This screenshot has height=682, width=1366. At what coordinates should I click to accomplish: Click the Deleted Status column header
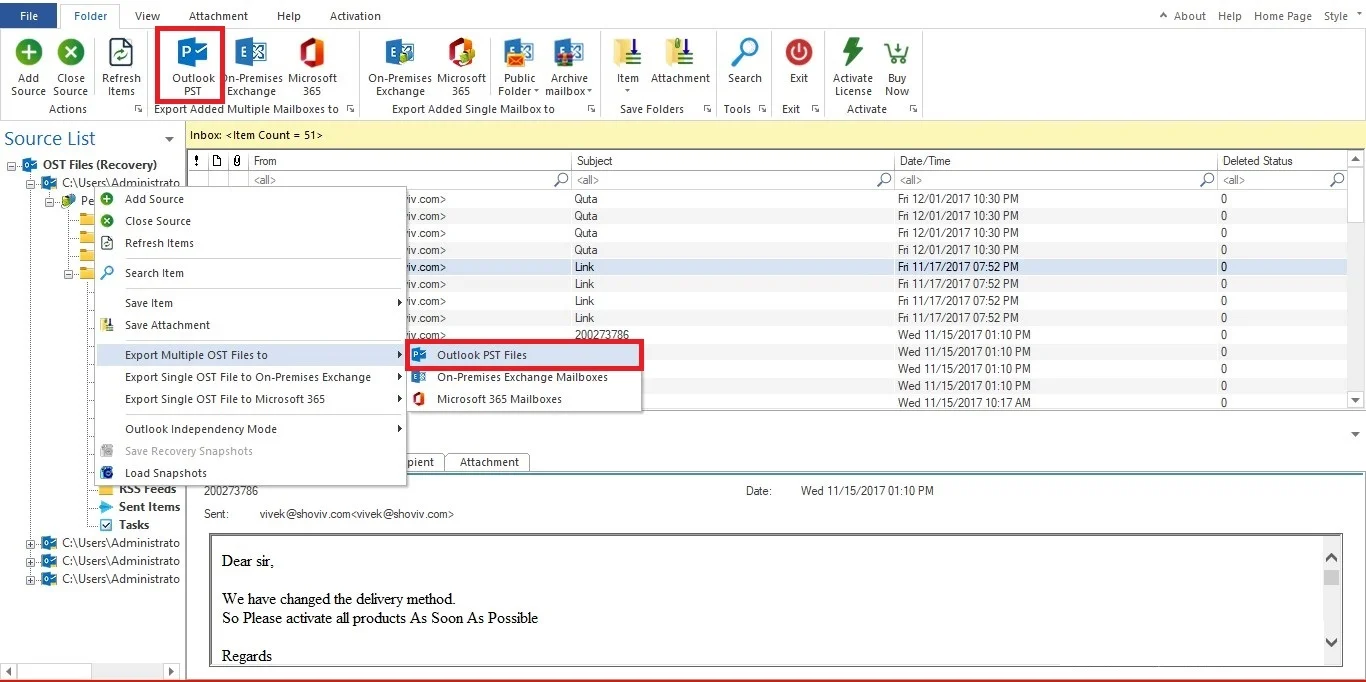coord(1283,161)
